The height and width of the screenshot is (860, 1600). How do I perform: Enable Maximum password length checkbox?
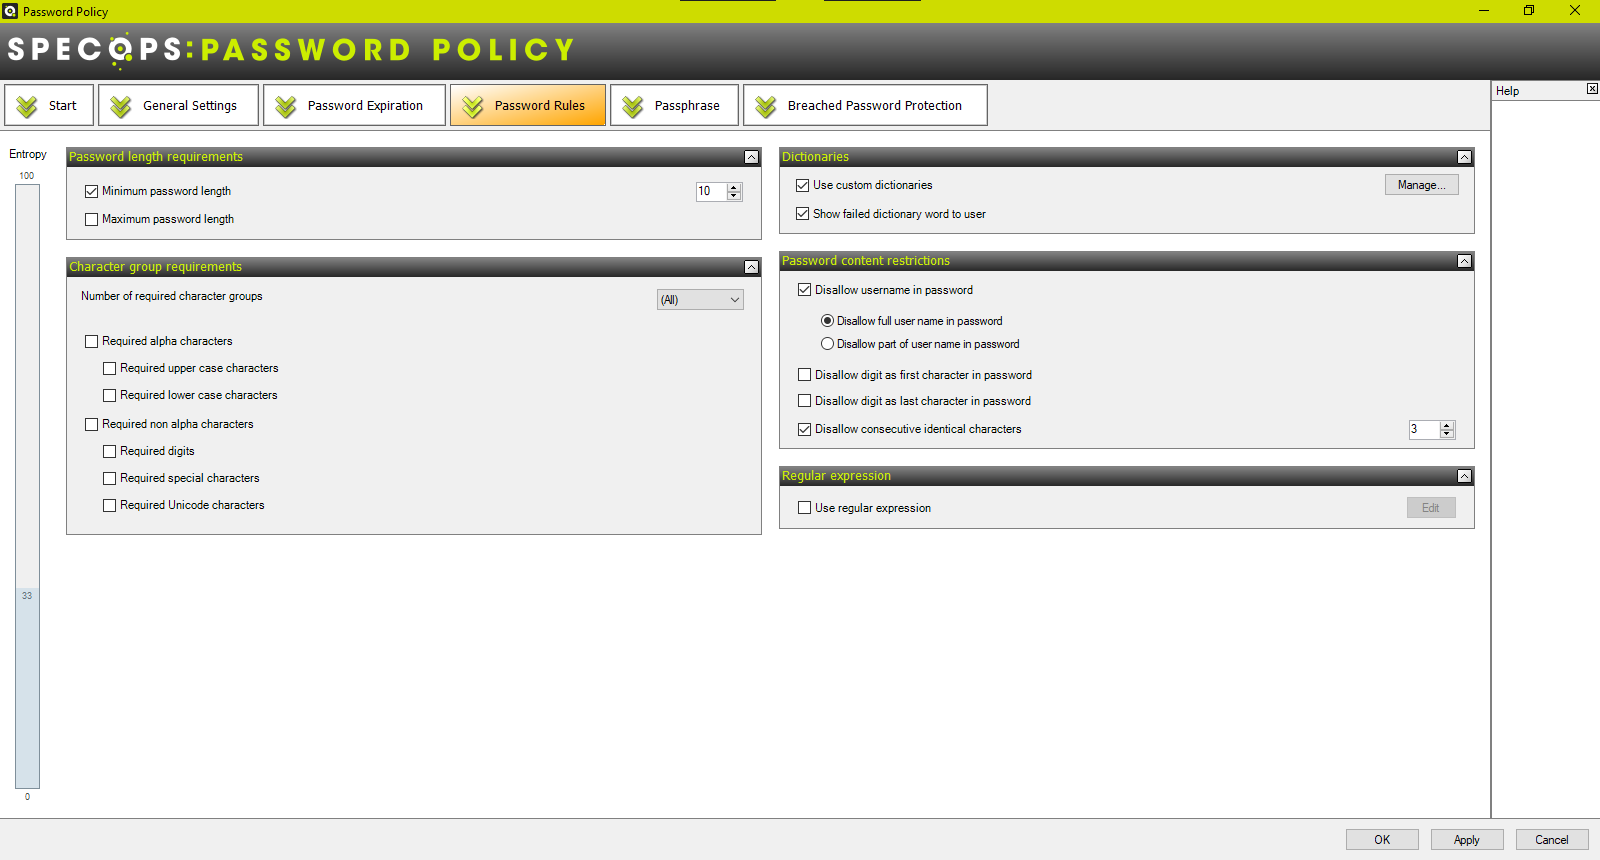point(91,219)
